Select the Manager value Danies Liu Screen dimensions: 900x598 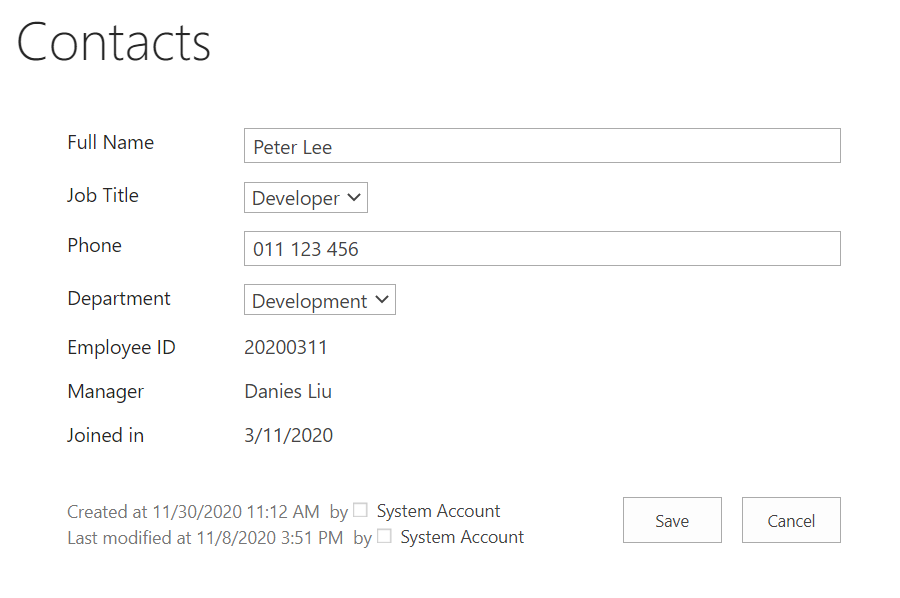[x=288, y=391]
